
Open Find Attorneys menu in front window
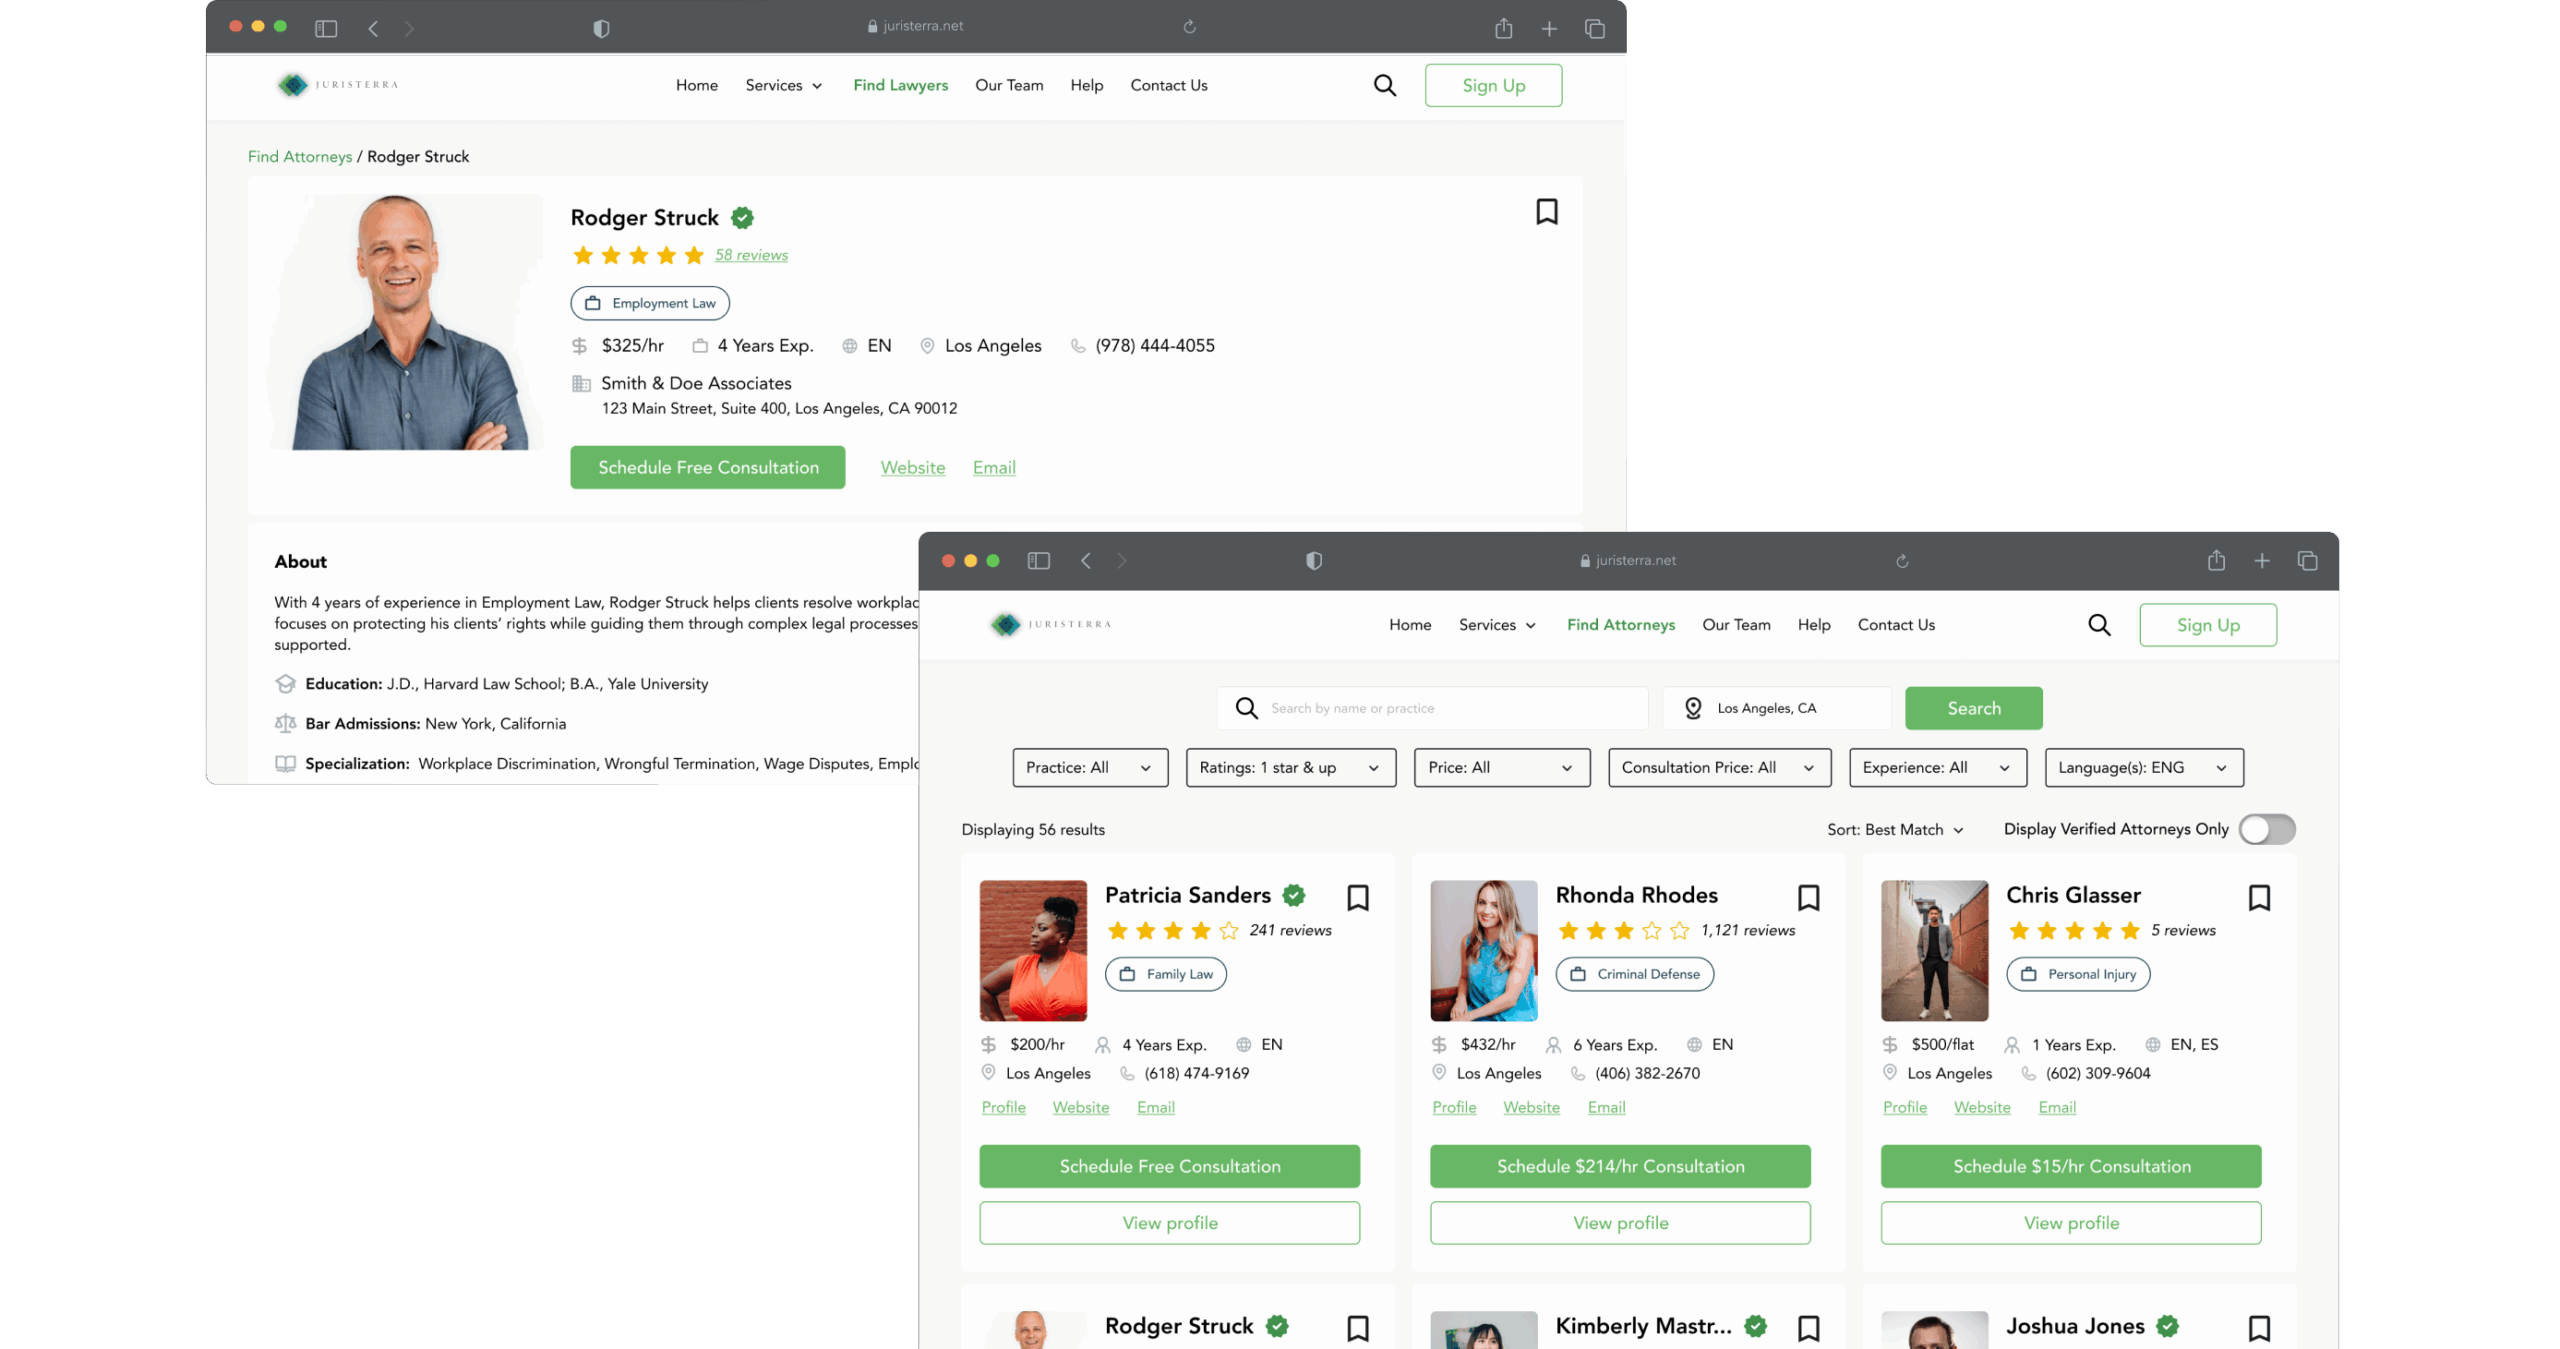tap(1620, 624)
